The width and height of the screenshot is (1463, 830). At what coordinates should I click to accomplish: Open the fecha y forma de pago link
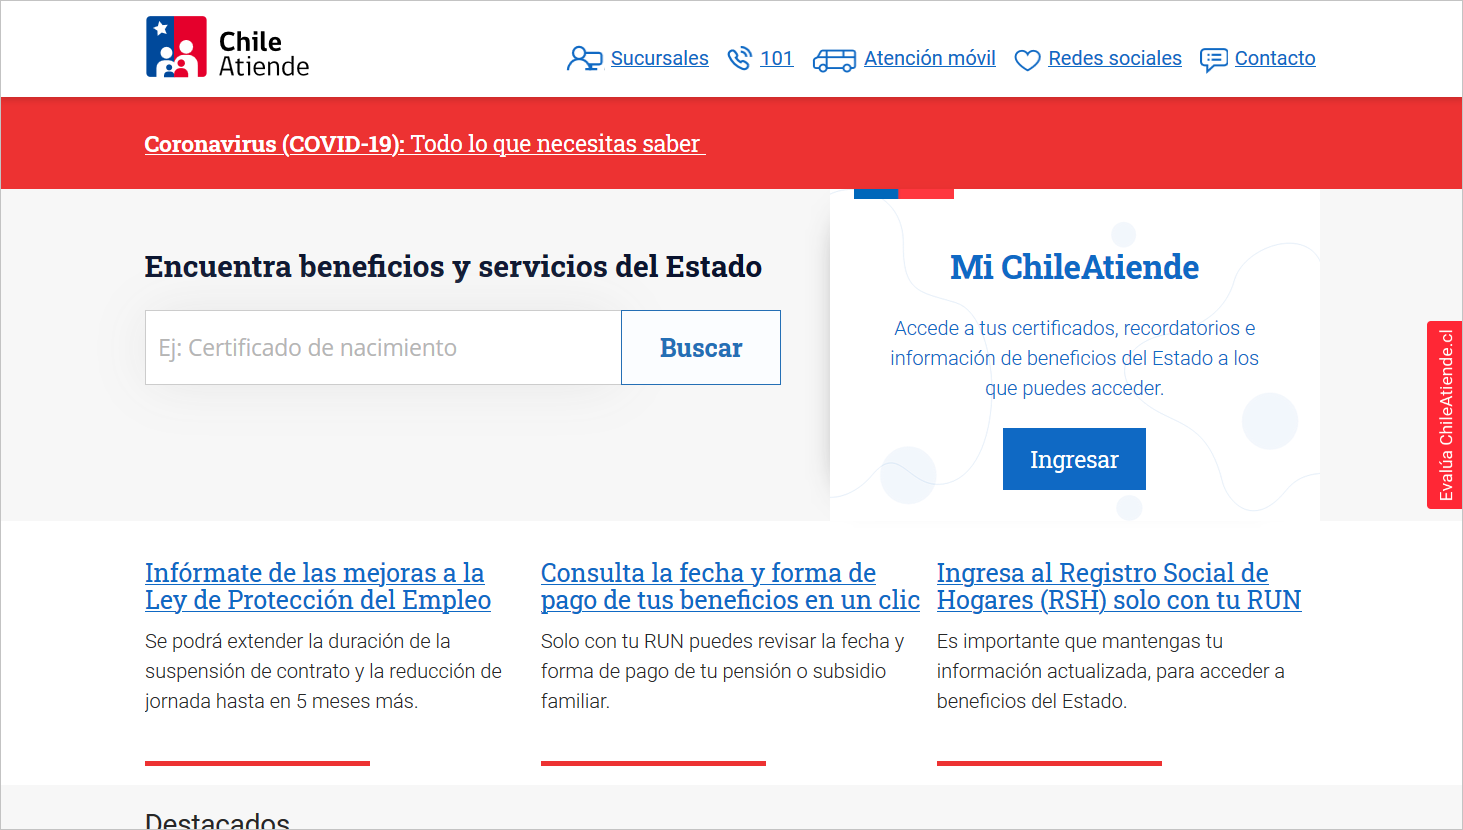(x=730, y=586)
